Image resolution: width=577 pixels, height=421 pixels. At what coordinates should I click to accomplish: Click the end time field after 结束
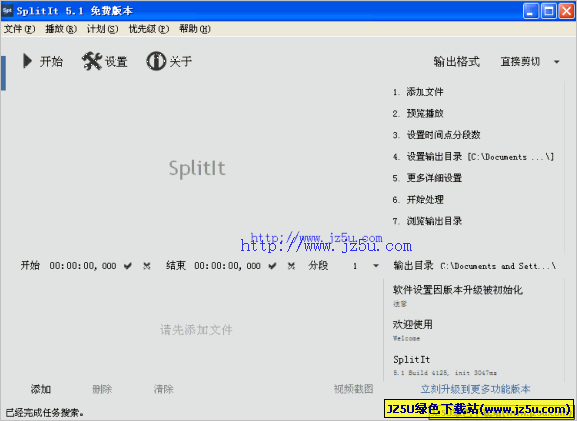227,266
